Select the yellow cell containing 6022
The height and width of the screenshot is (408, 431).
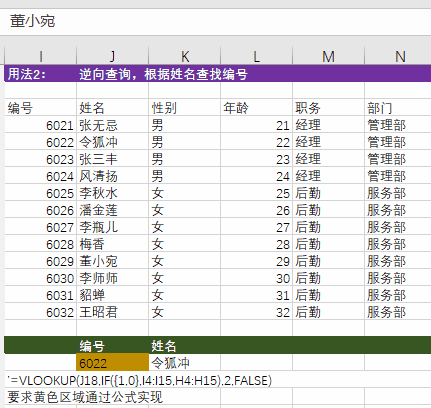[113, 362]
